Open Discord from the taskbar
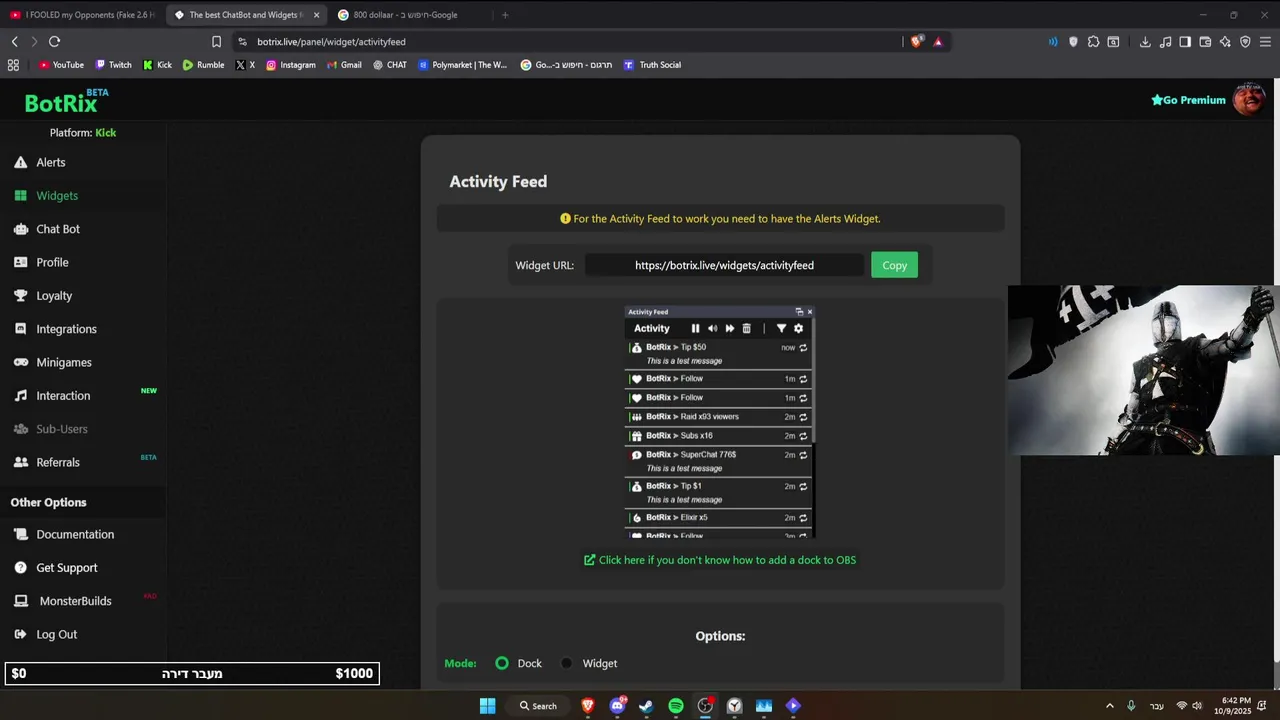Image resolution: width=1280 pixels, height=720 pixels. (x=617, y=706)
